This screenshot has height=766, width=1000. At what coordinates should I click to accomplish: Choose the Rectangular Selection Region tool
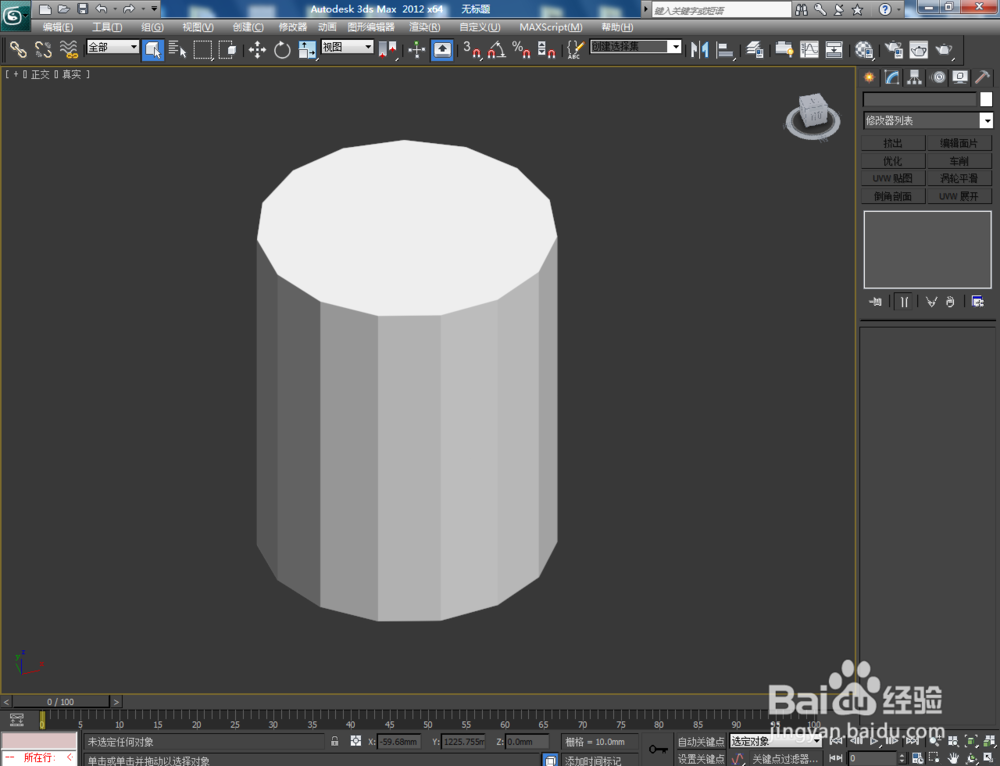203,50
